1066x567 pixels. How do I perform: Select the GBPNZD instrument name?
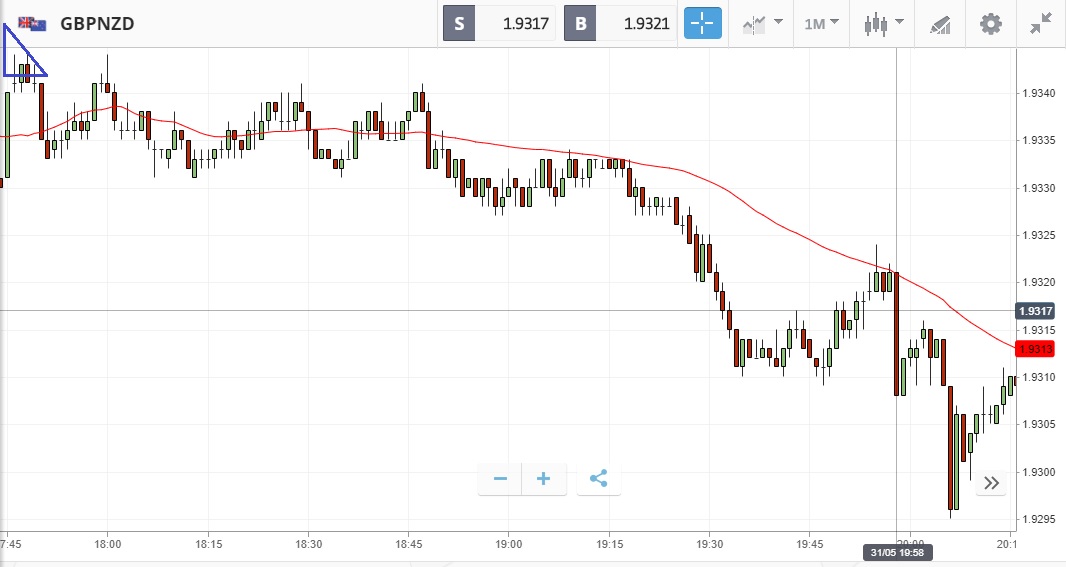97,23
